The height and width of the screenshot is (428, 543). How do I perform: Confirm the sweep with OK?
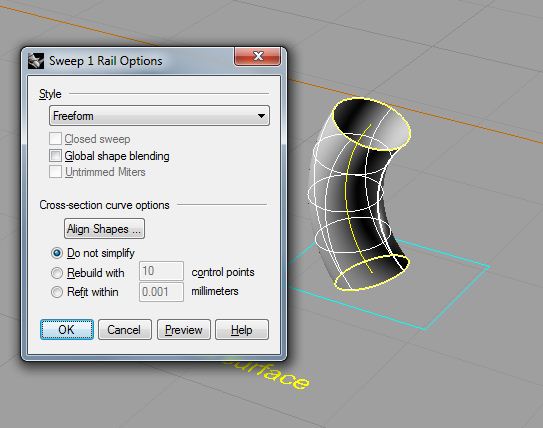(67, 329)
